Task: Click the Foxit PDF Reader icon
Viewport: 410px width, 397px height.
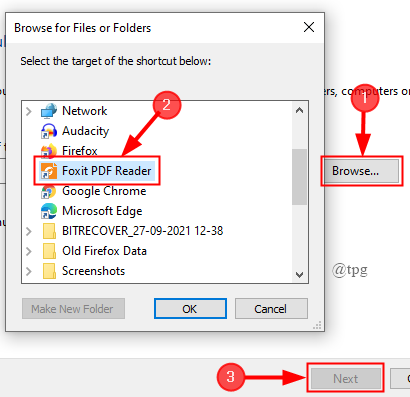Action: click(x=49, y=171)
